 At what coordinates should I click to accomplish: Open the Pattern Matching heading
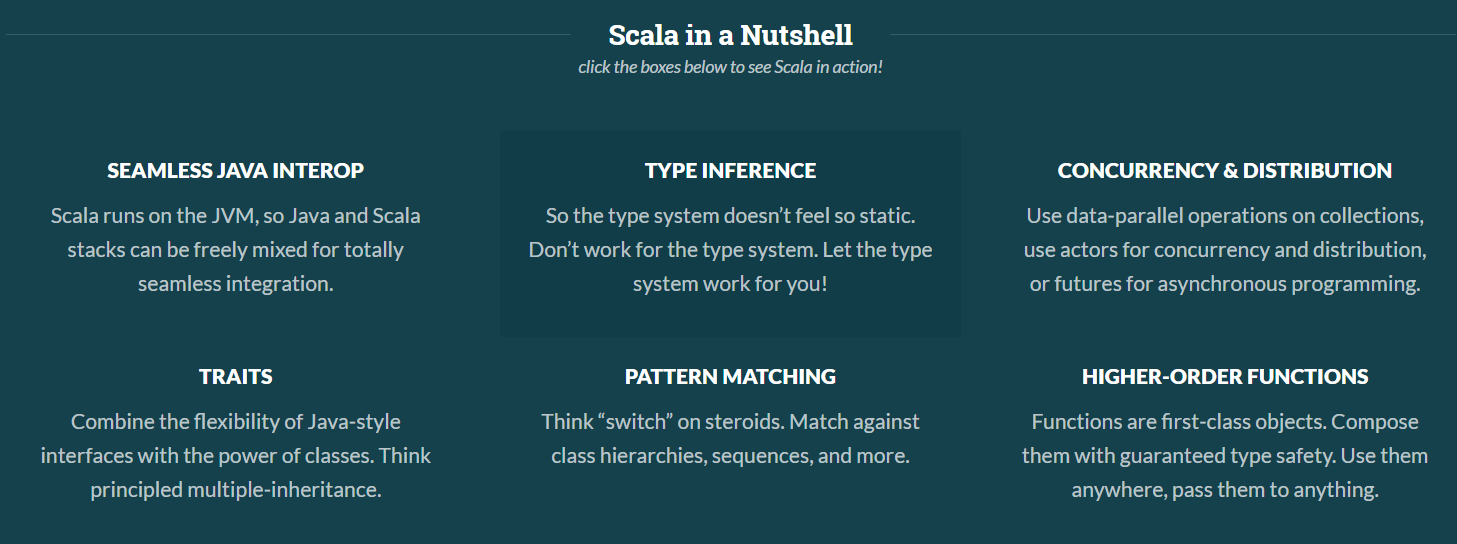[x=730, y=377]
